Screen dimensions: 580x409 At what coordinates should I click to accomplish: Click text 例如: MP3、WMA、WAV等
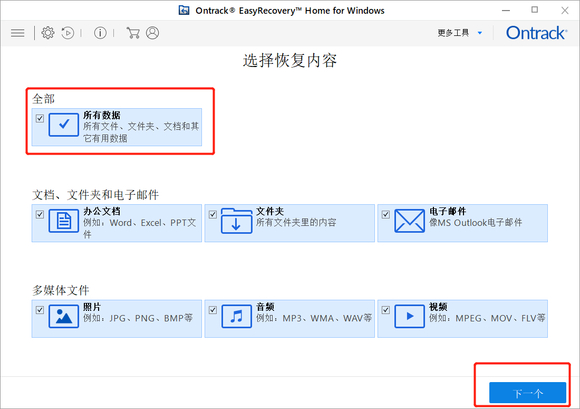[314, 318]
